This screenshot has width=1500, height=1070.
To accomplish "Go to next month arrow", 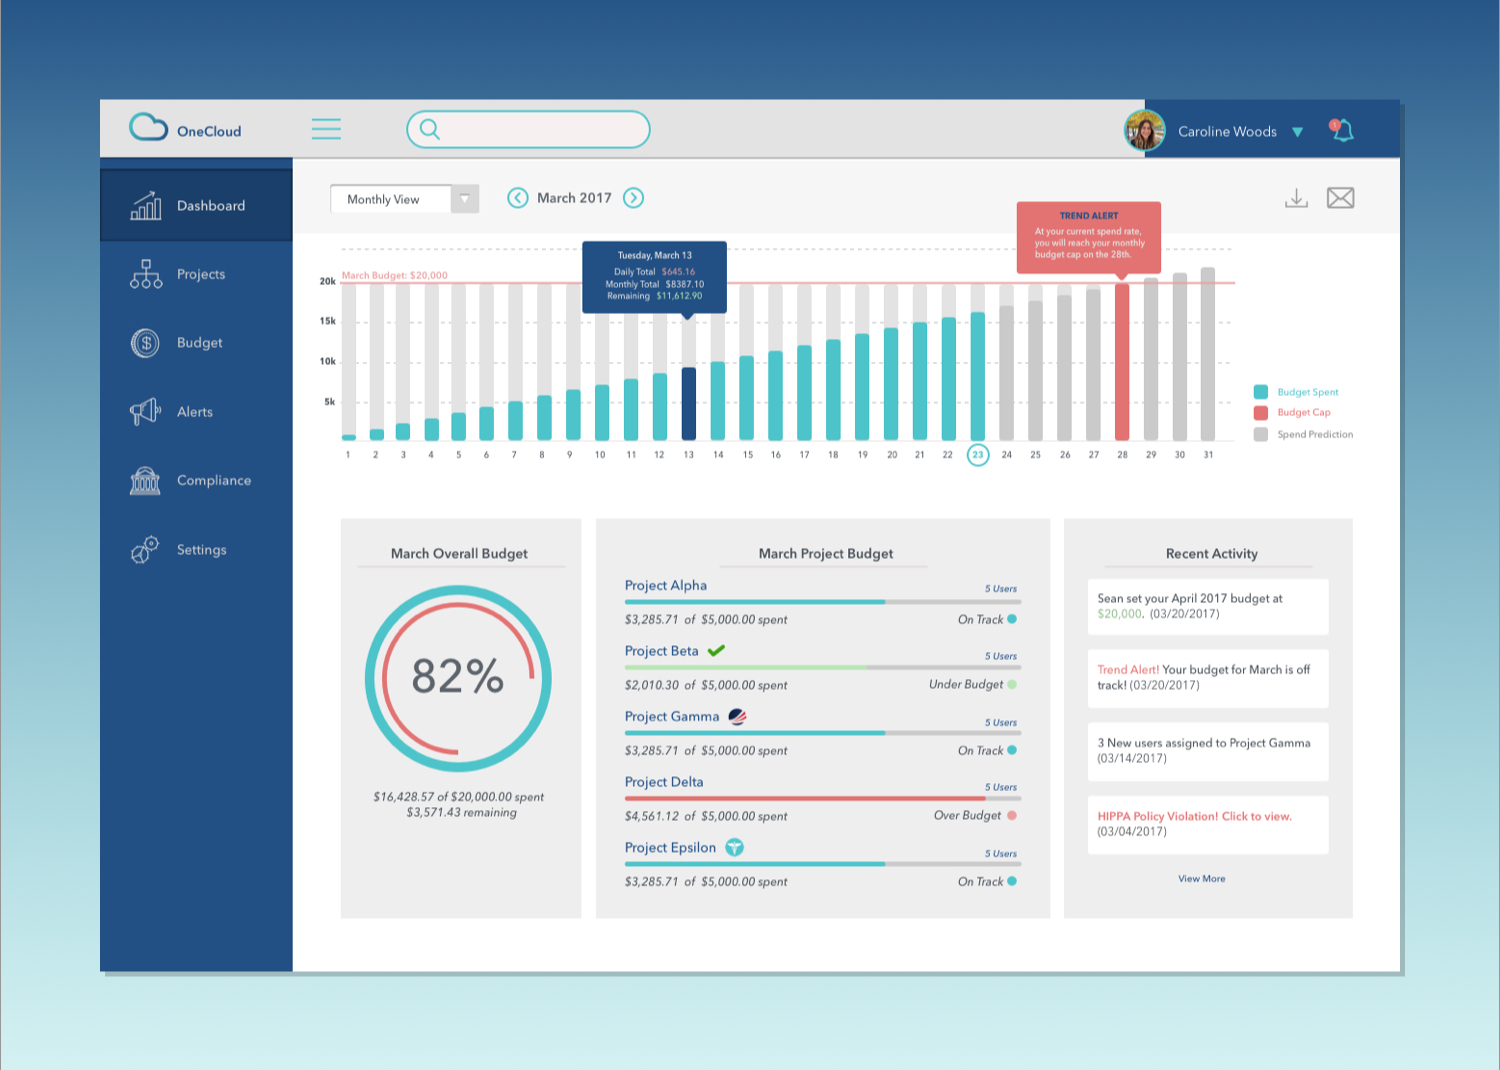I will tap(634, 198).
